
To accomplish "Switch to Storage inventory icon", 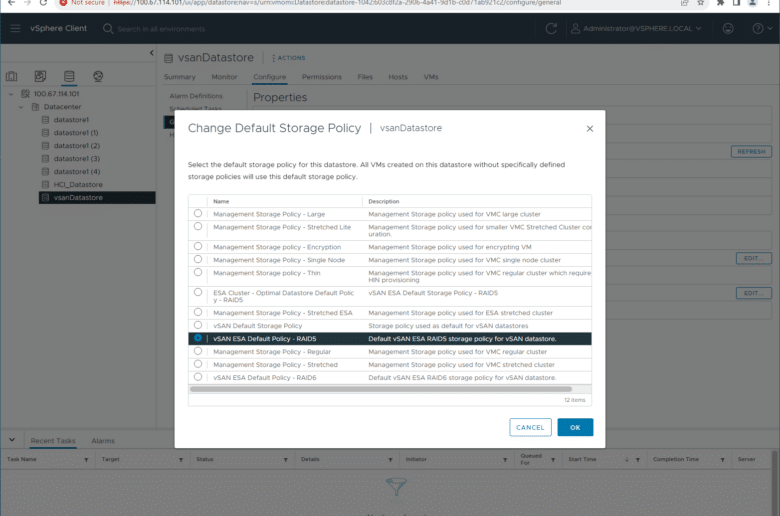I will 69,76.
